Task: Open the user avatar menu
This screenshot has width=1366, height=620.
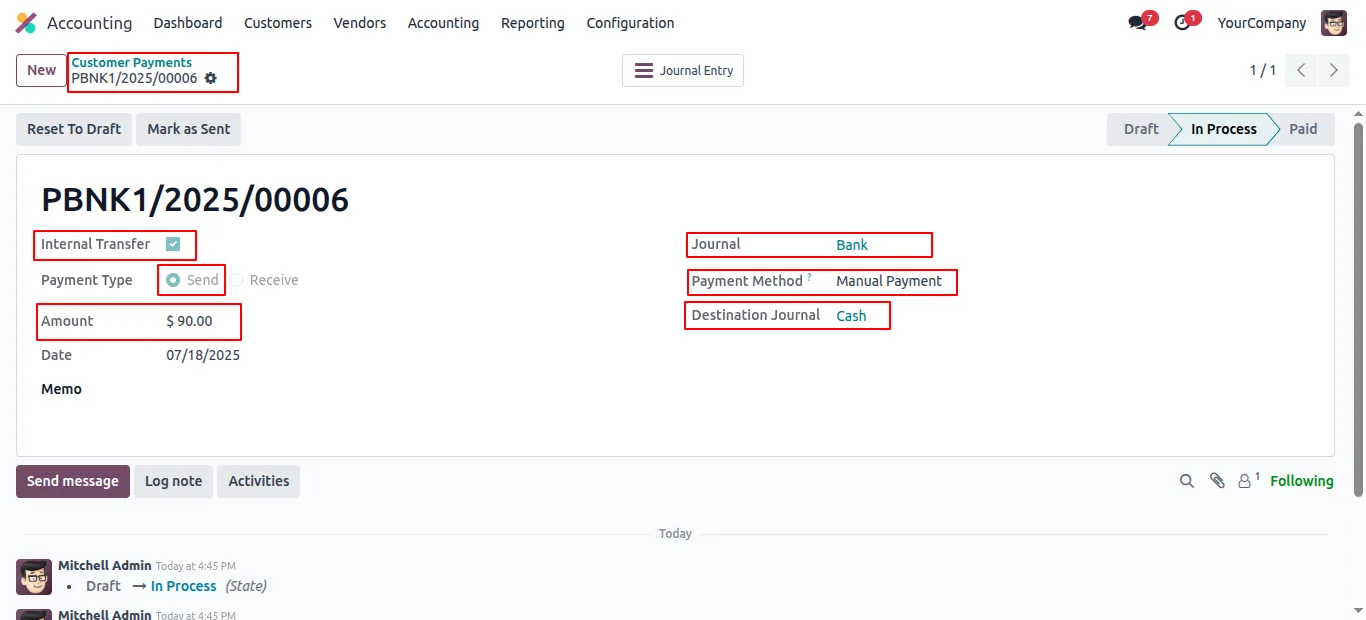Action: click(x=1334, y=23)
